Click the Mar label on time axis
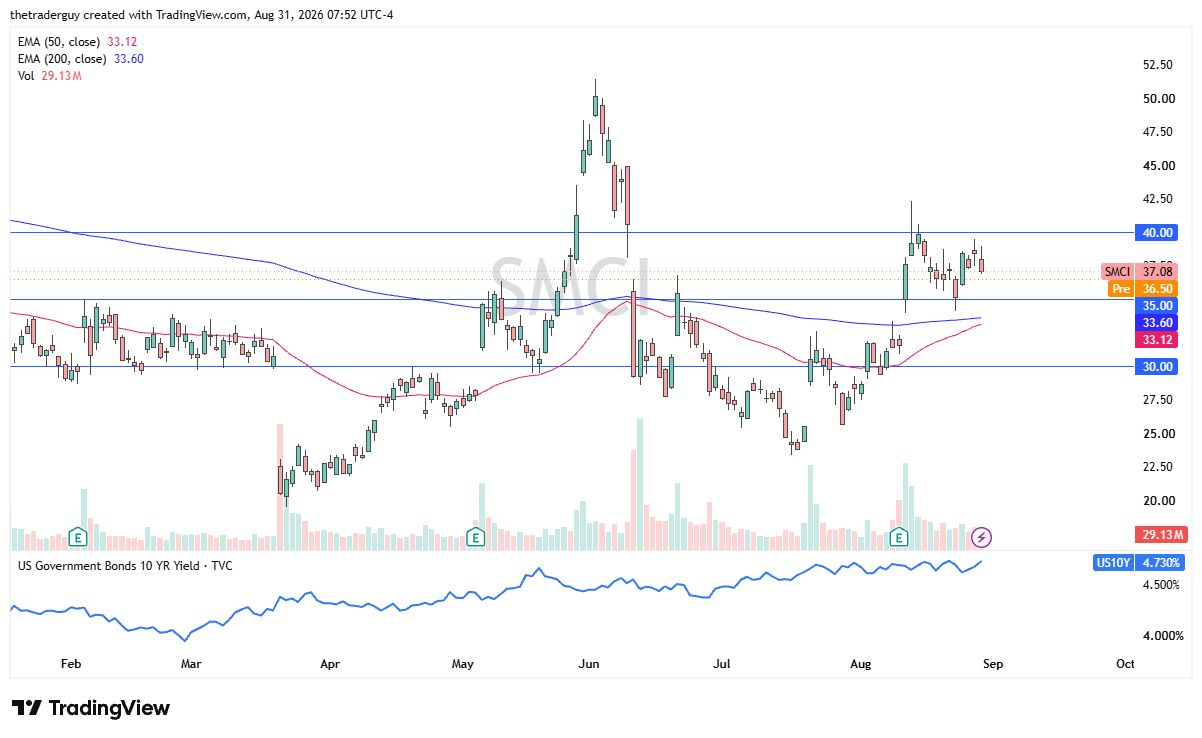Screen dimensions: 1202x738 click(x=192, y=663)
